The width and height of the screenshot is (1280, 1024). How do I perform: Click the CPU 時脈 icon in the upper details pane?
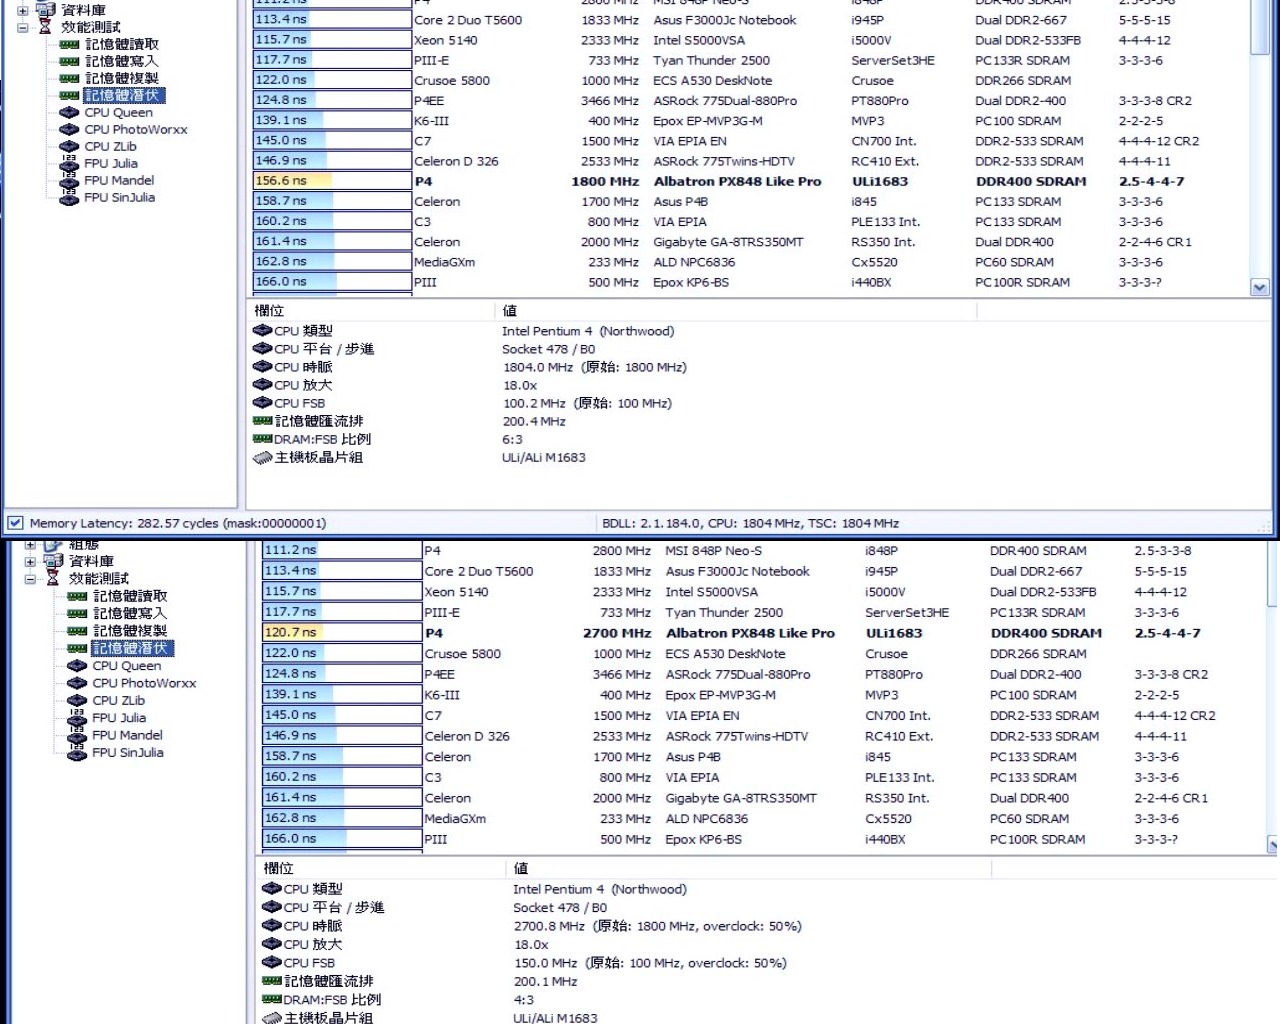[x=263, y=367]
